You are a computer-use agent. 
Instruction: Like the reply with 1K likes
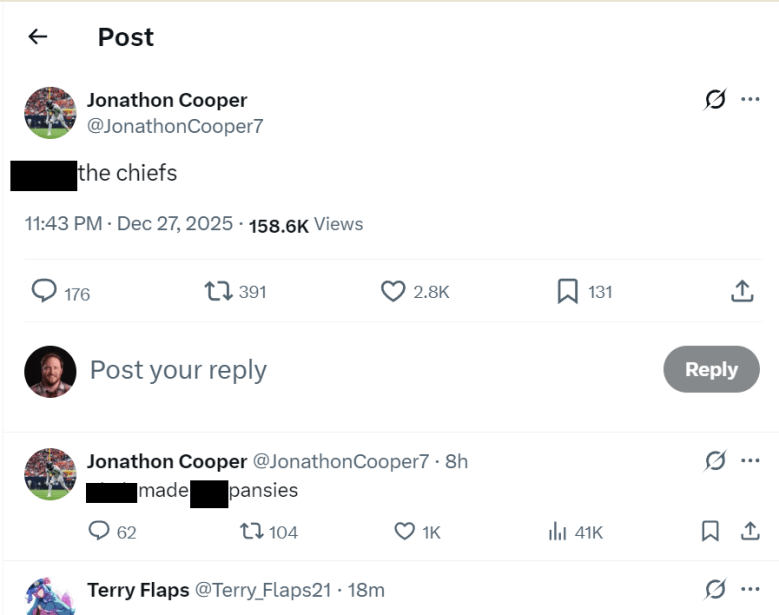point(404,531)
